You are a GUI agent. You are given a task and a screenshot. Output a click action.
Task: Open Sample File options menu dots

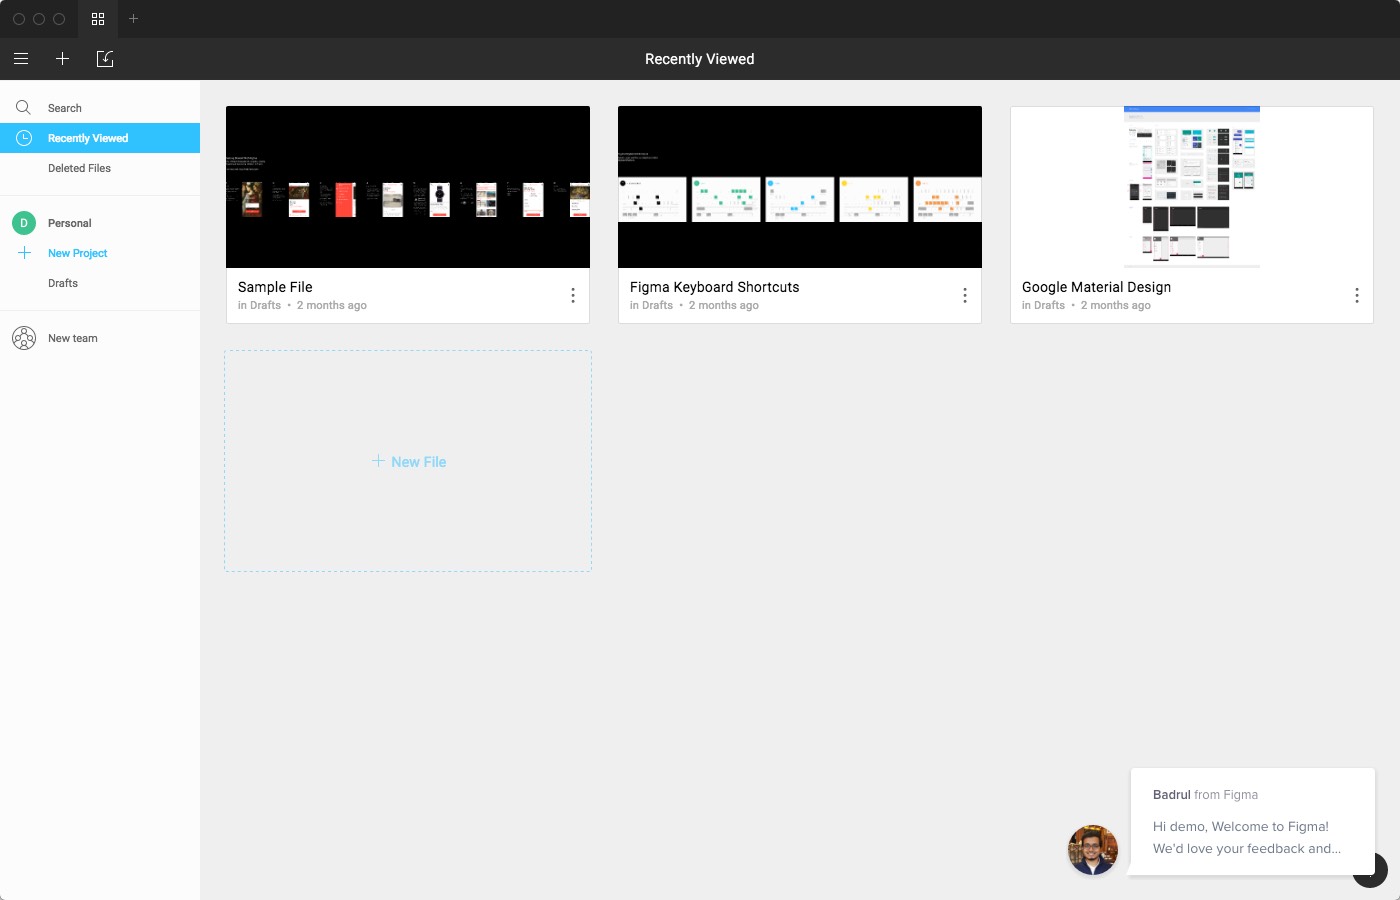pos(573,295)
